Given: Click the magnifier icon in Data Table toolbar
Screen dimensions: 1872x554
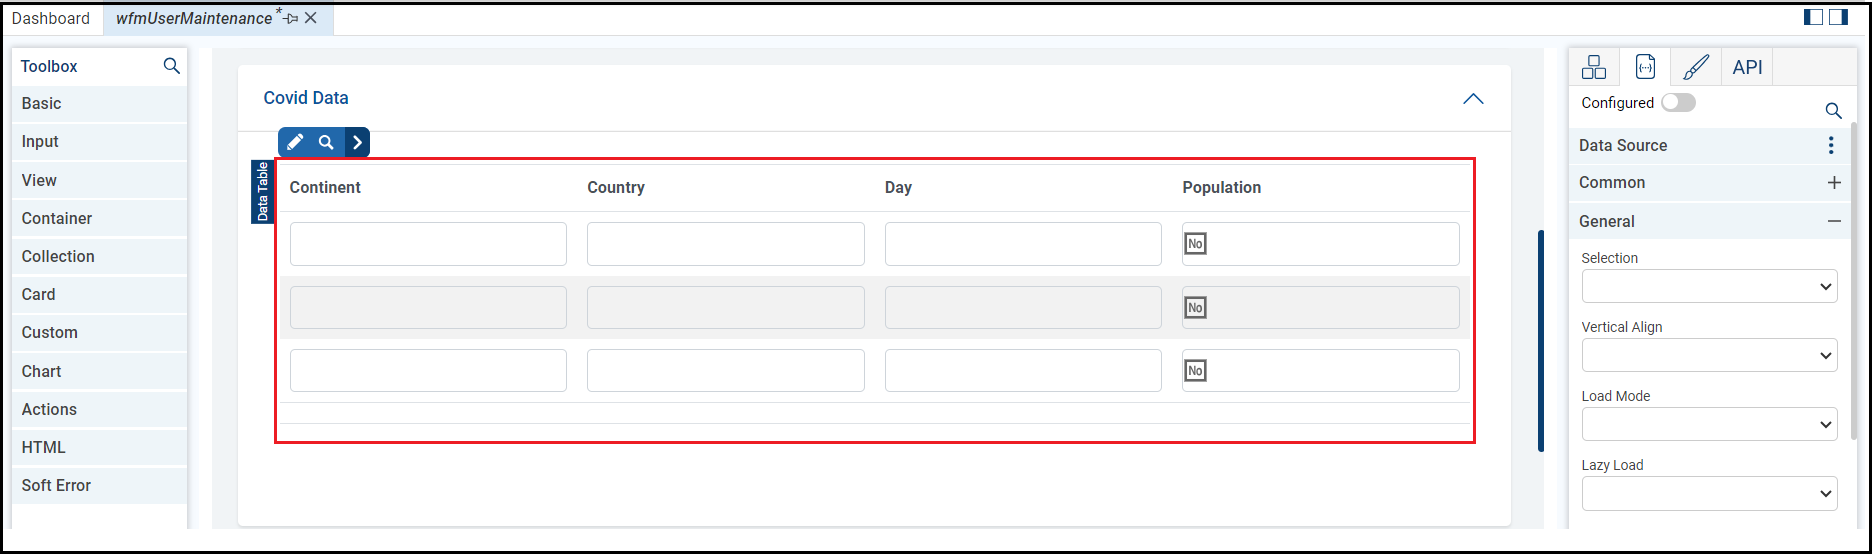Looking at the screenshot, I should point(326,142).
